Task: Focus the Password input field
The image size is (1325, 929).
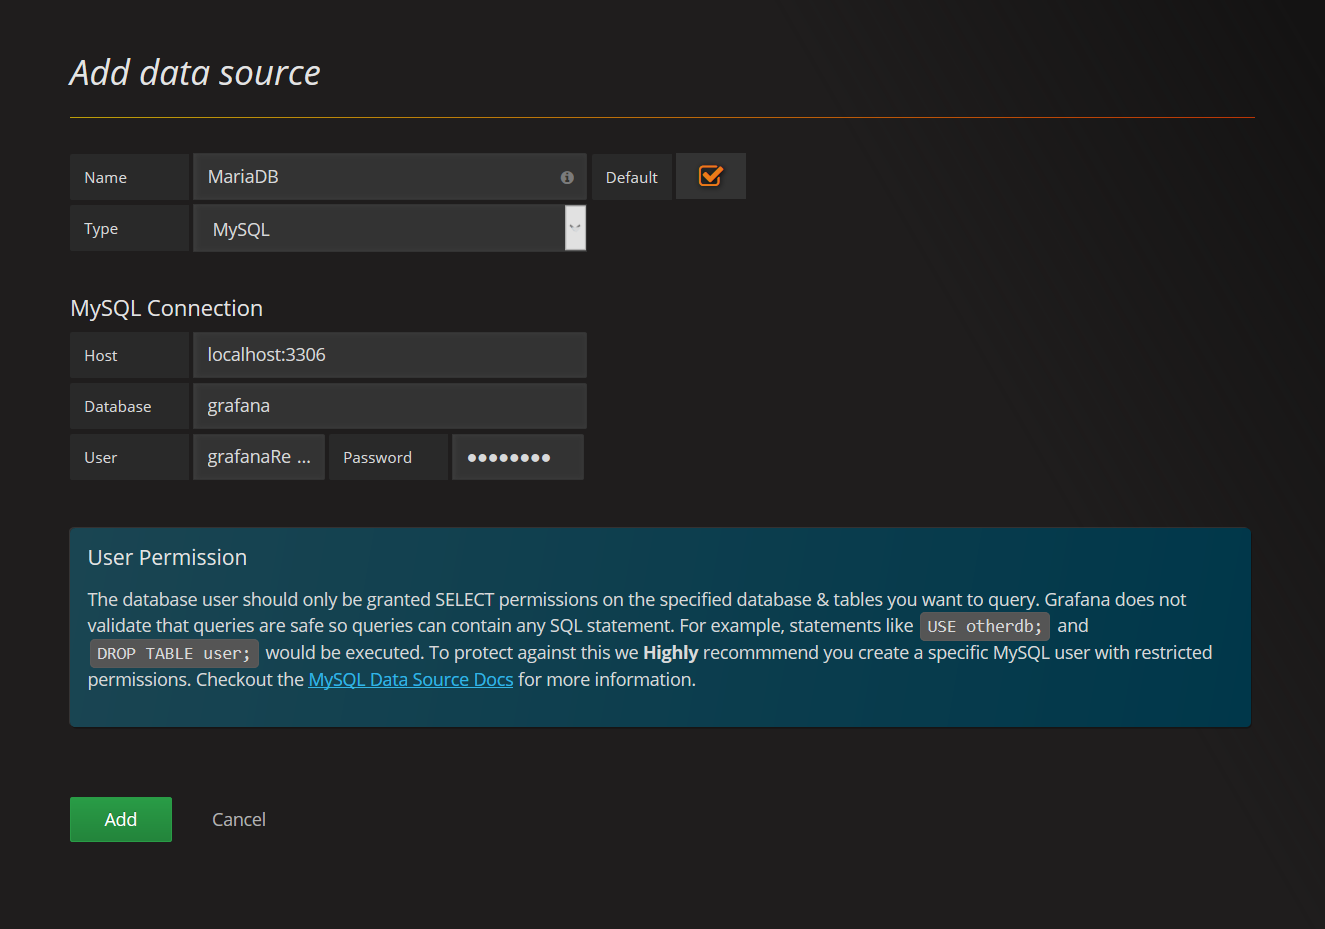Action: click(518, 457)
